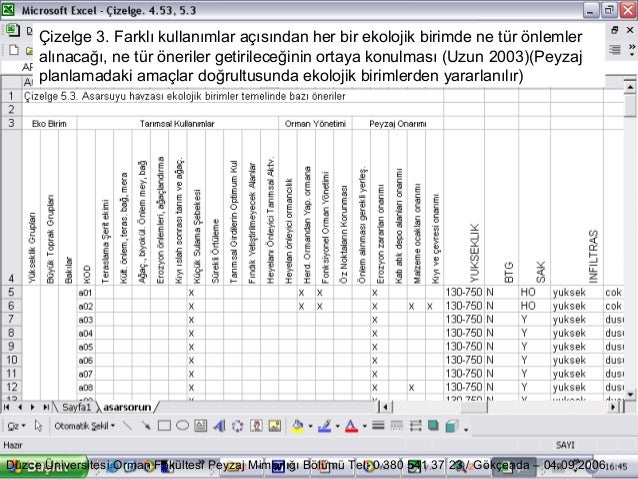The width and height of the screenshot is (638, 479).
Task: Go to previous sheet tab arrow
Action: tap(20, 407)
